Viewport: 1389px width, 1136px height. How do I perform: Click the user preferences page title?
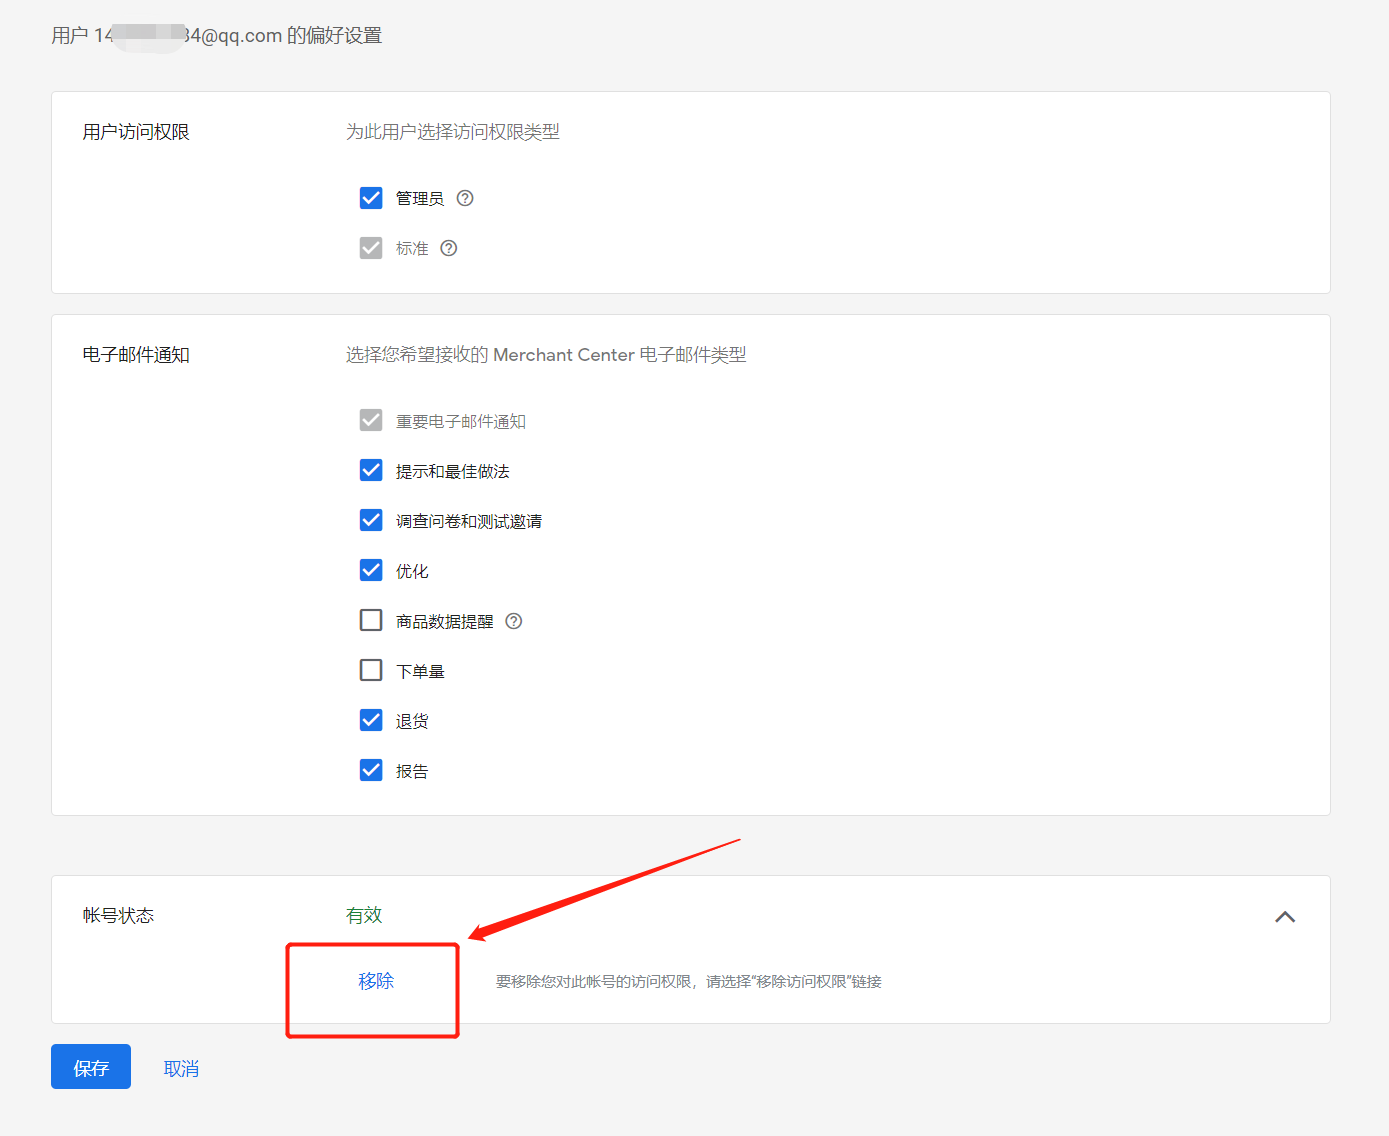pos(217,36)
